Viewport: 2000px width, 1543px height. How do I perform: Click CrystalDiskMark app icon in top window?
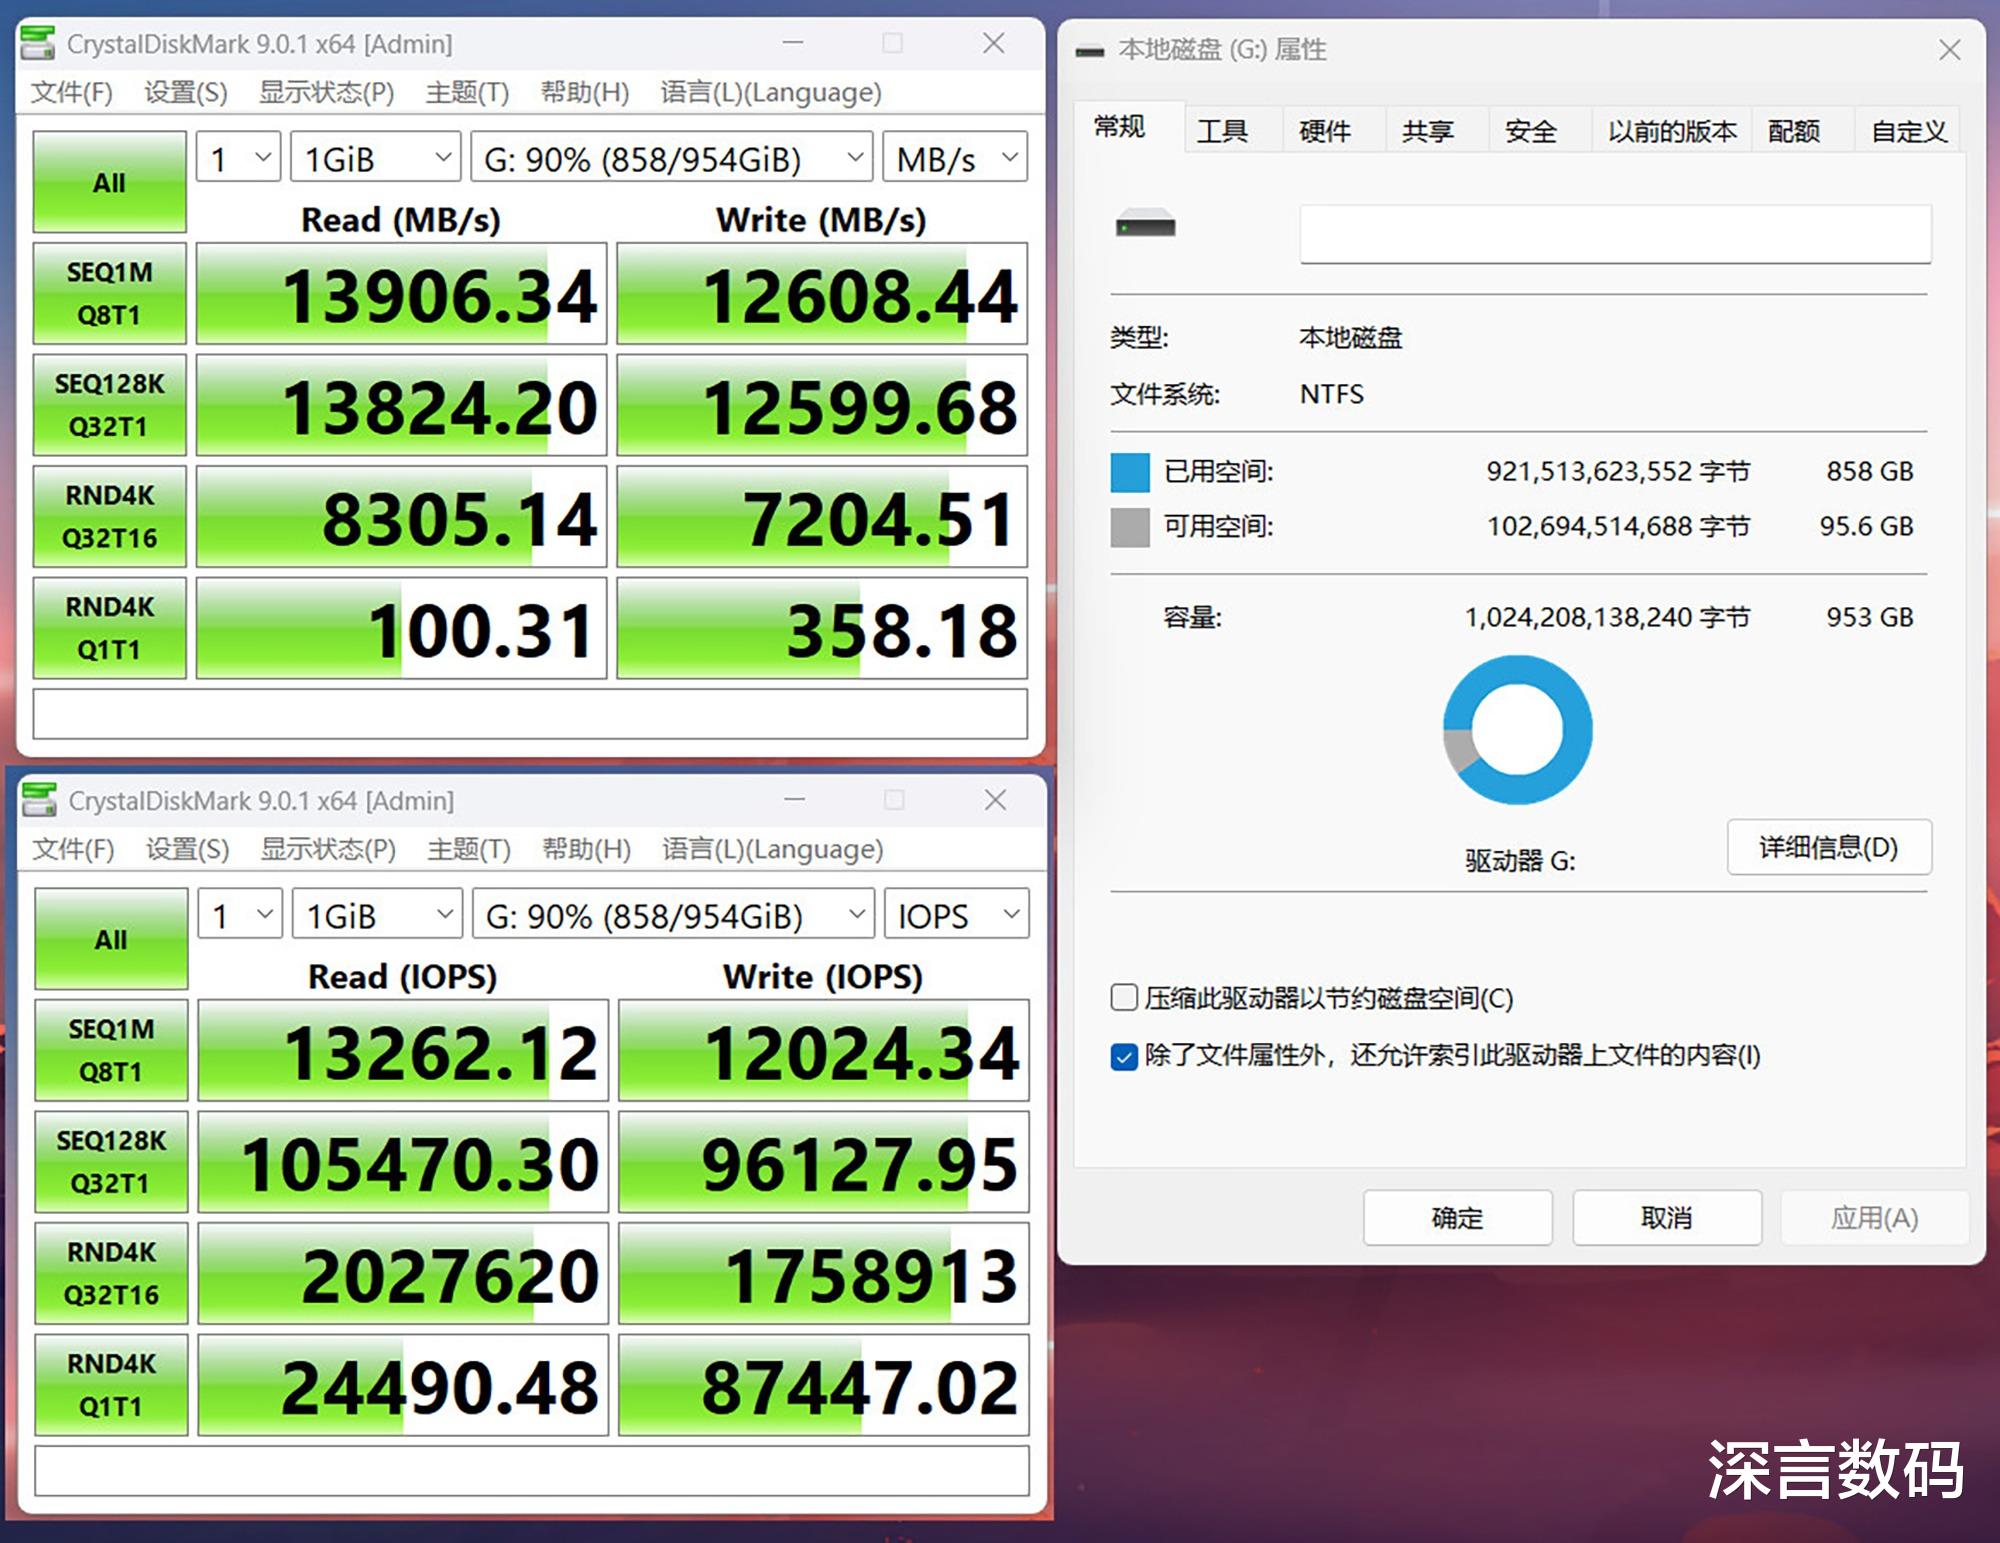pos(38,43)
